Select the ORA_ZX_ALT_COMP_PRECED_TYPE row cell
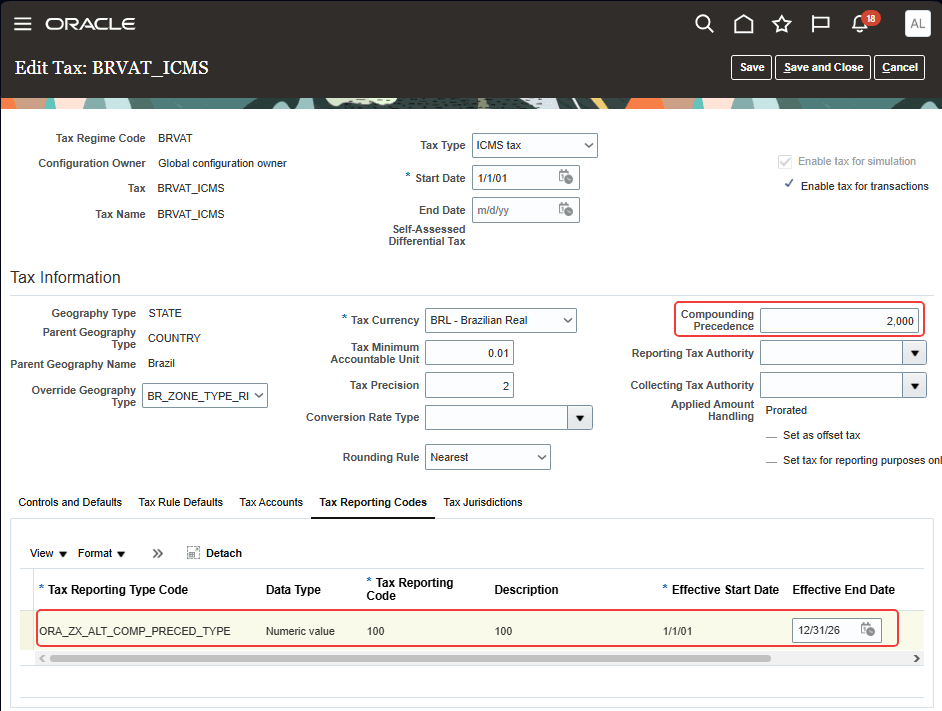 135,631
